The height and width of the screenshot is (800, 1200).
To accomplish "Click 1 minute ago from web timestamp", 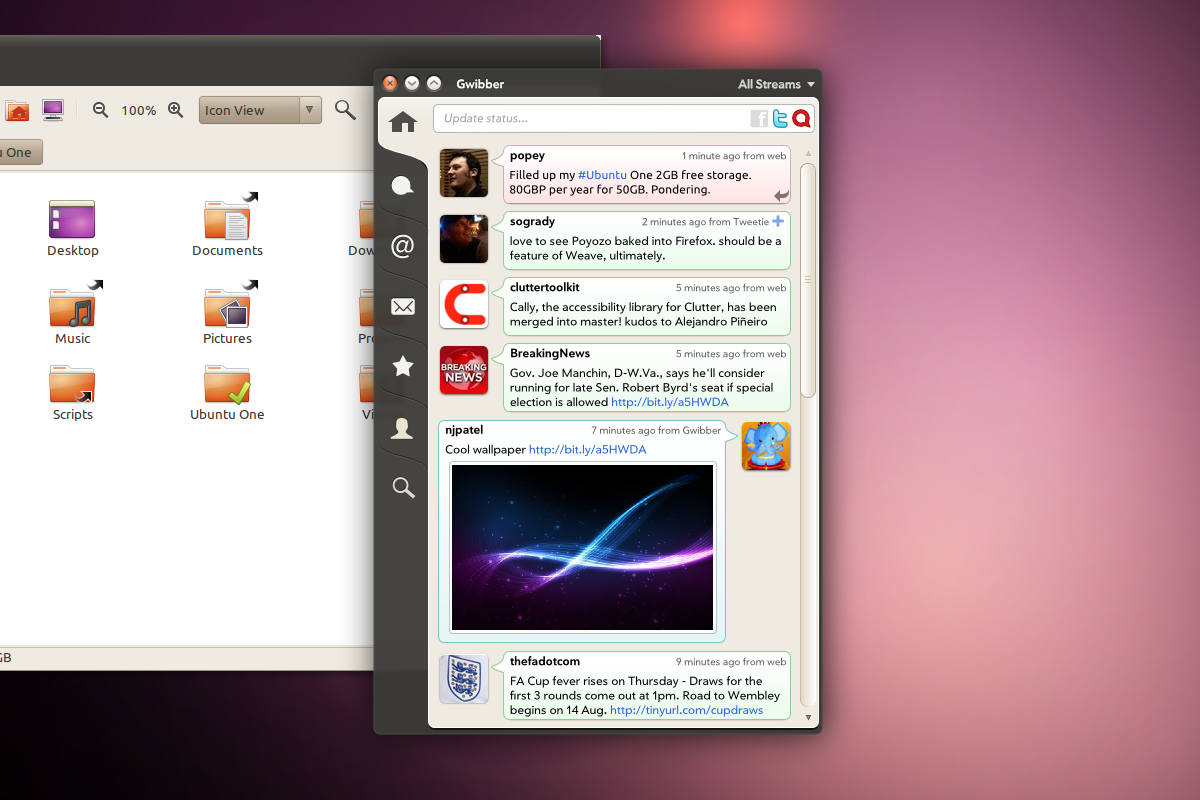I will [x=734, y=156].
